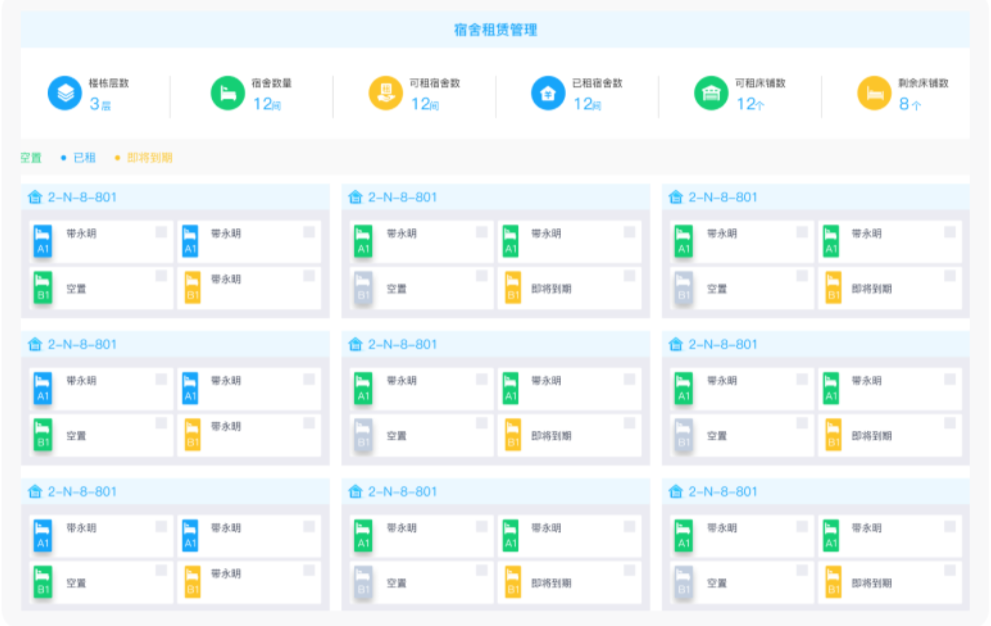Viewport: 991px width, 626px height.
Task: Click the blue A1 bed icon in bottom-left room
Action: click(x=43, y=536)
